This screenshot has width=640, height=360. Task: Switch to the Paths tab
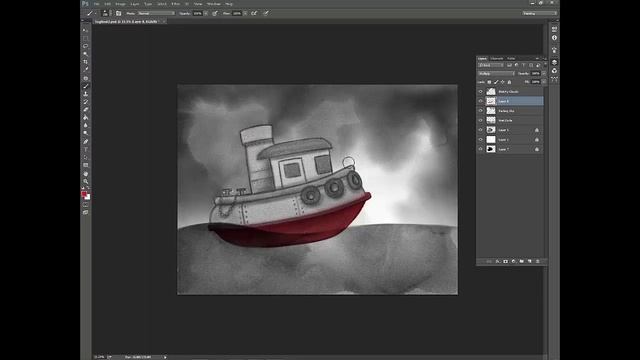click(511, 58)
